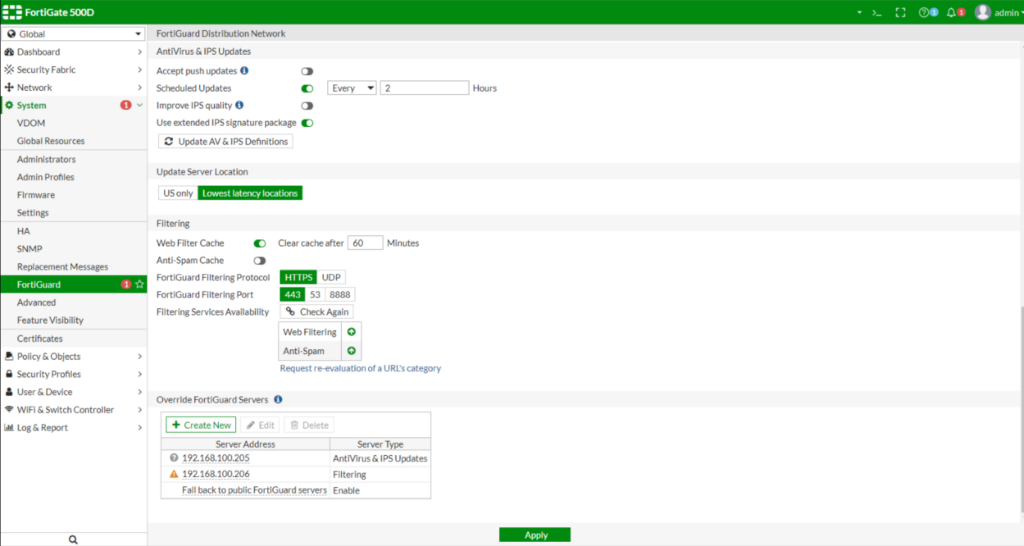
Task: Select filtering port 53
Action: pos(315,295)
